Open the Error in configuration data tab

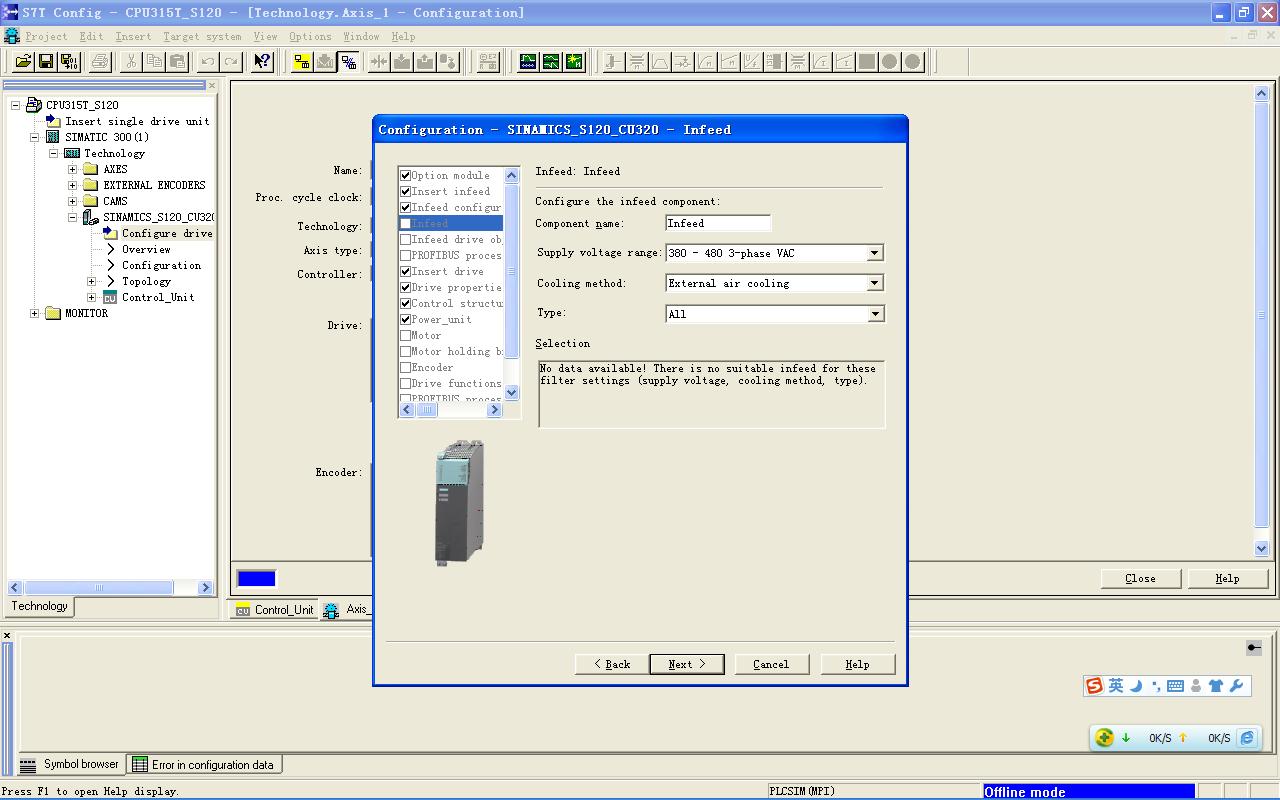pyautogui.click(x=203, y=764)
